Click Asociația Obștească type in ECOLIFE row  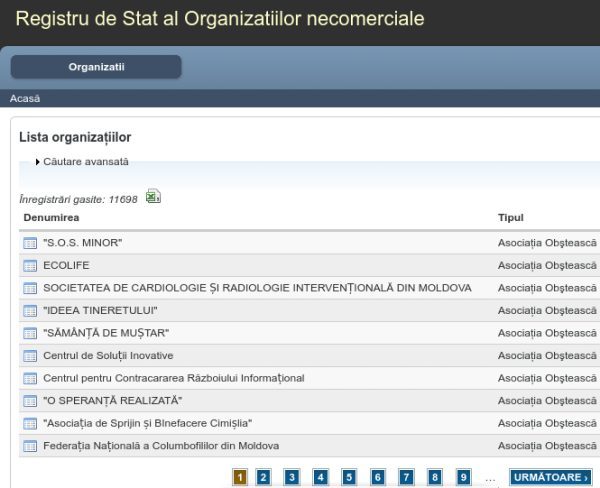pyautogui.click(x=547, y=265)
